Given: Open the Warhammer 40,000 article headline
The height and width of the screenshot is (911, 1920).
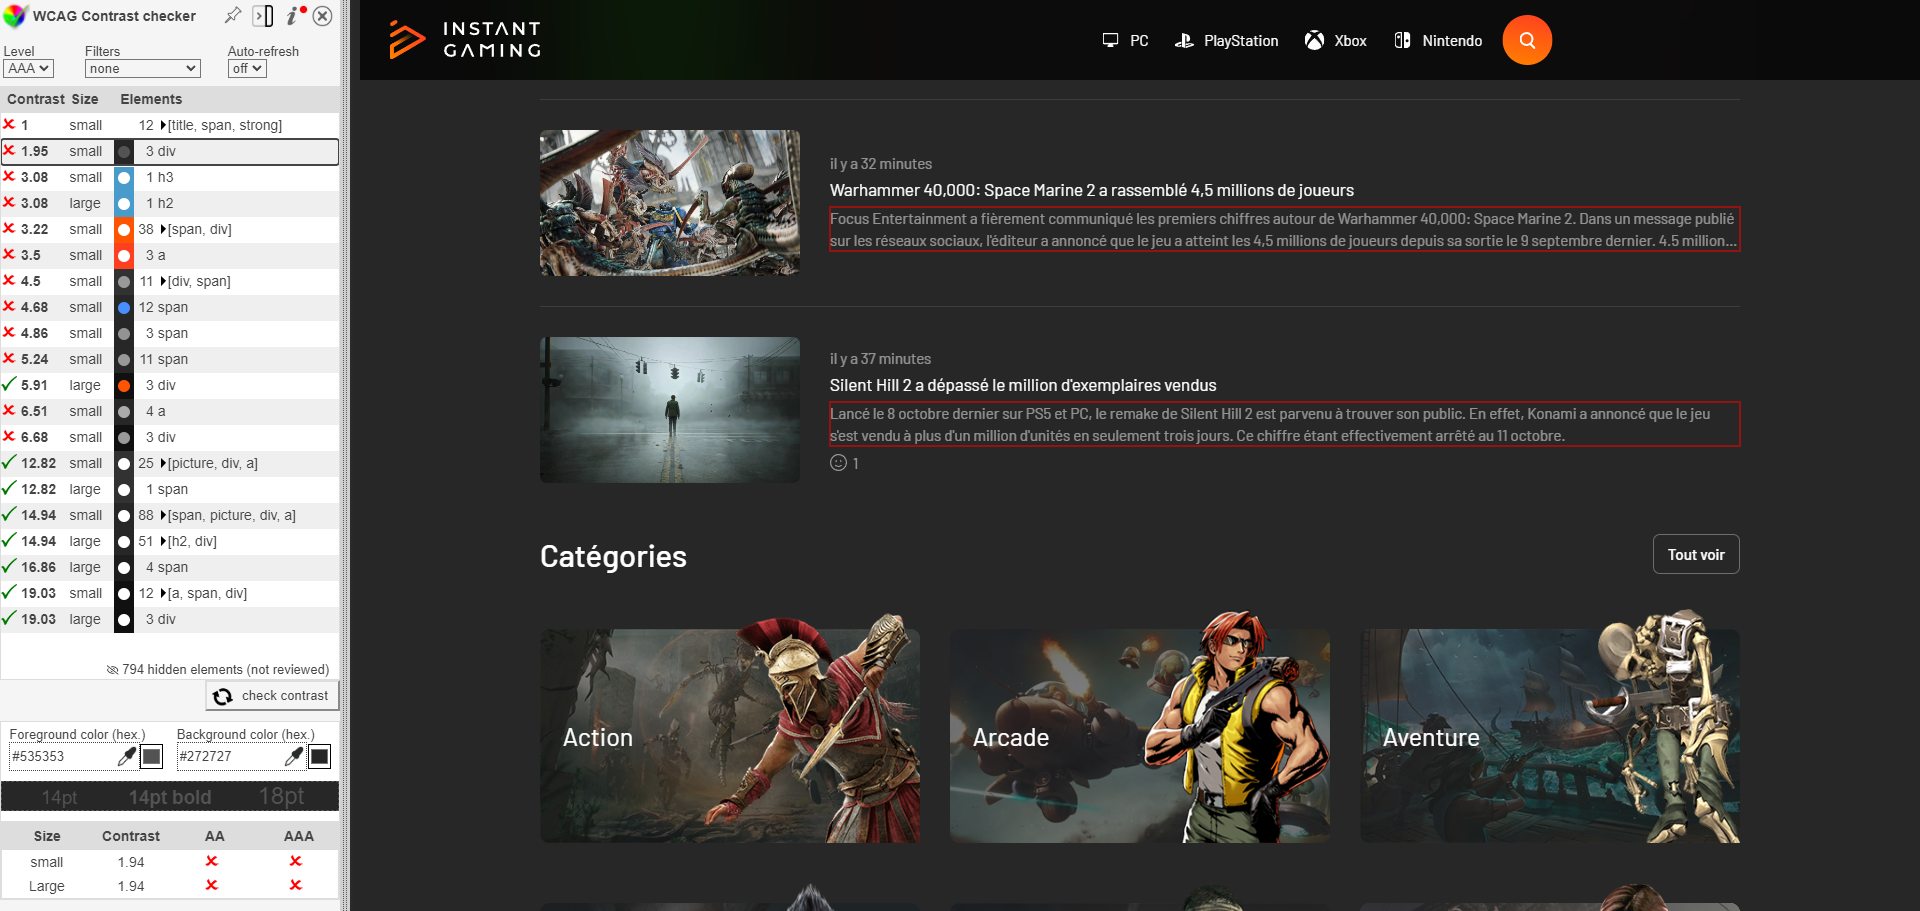Looking at the screenshot, I should click(x=1091, y=190).
